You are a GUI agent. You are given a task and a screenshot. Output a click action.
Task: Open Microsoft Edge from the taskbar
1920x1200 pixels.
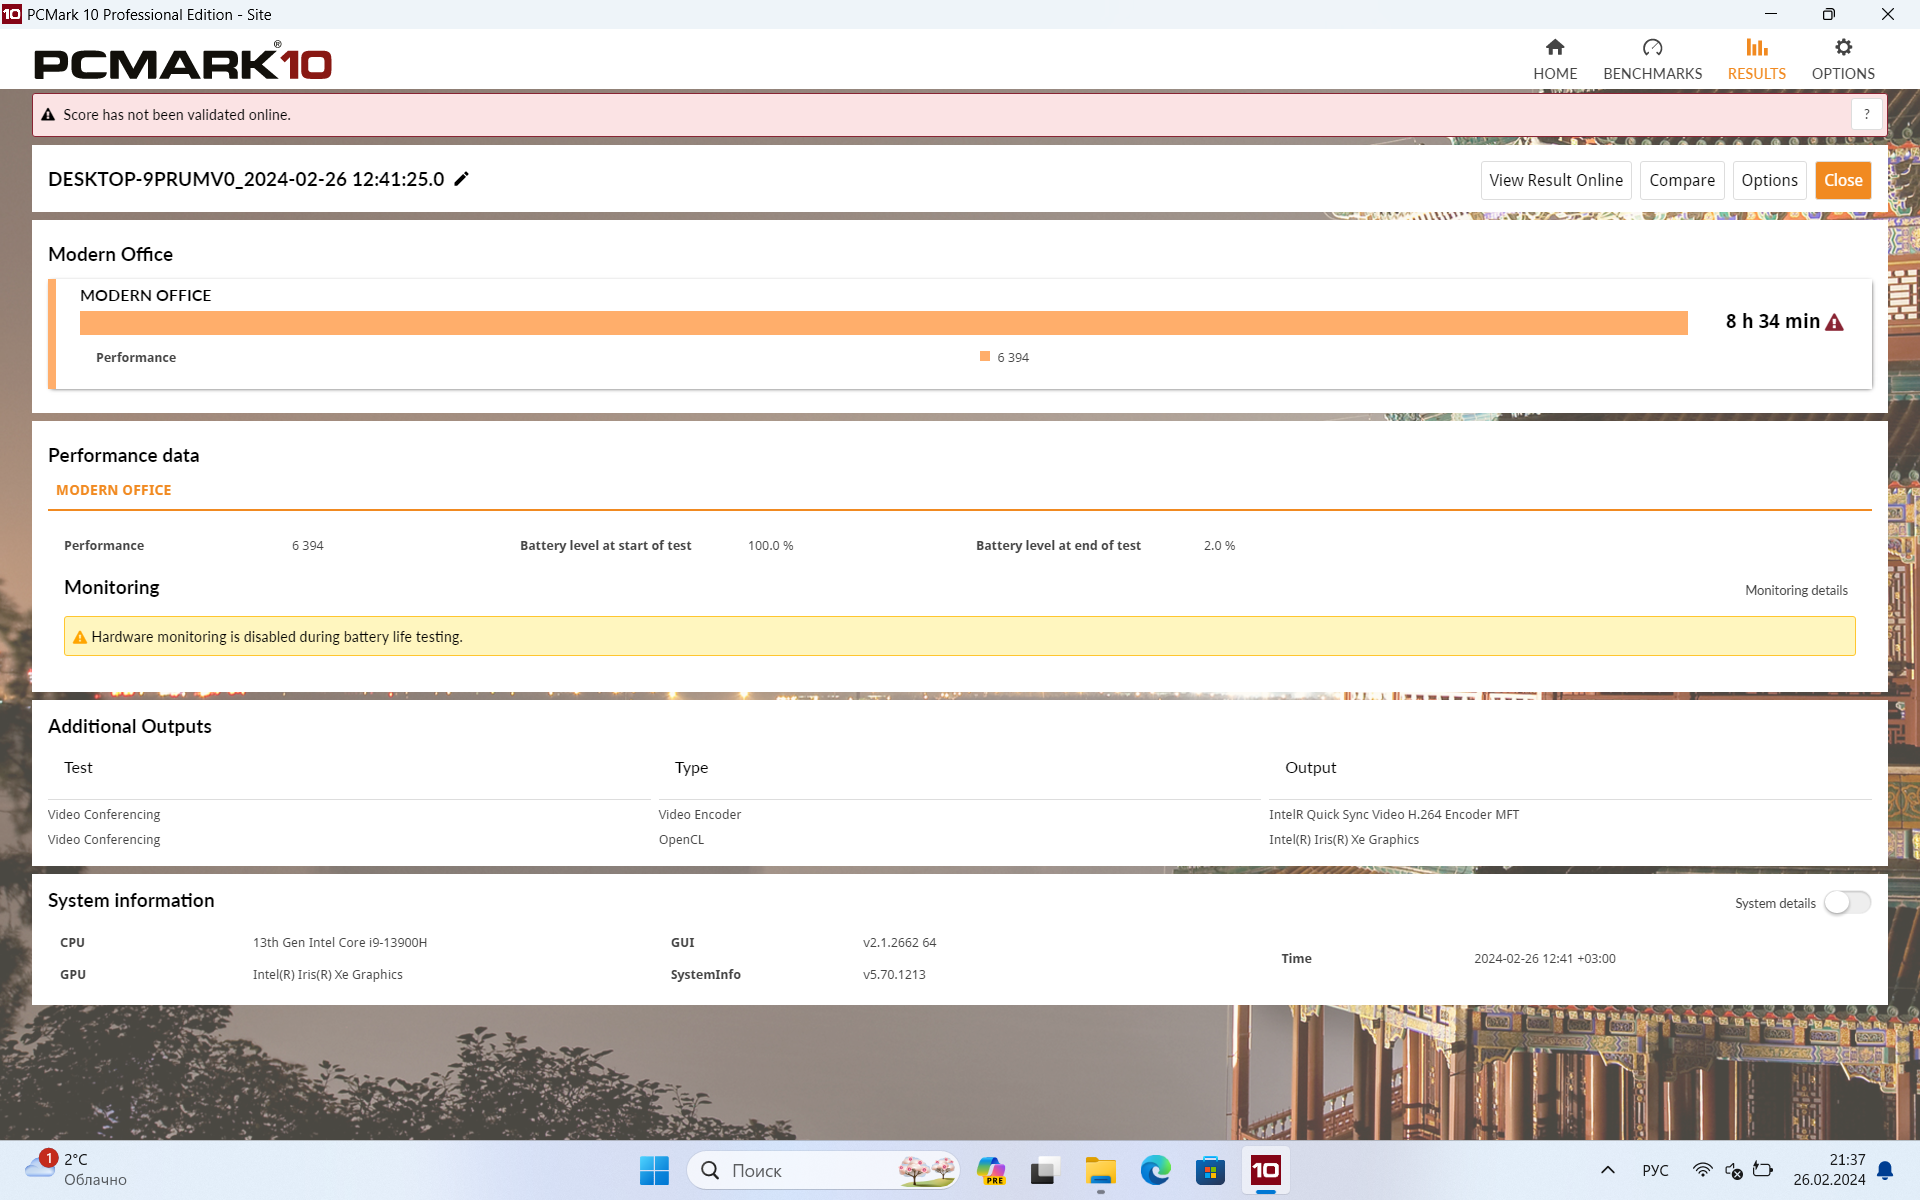click(1155, 1170)
